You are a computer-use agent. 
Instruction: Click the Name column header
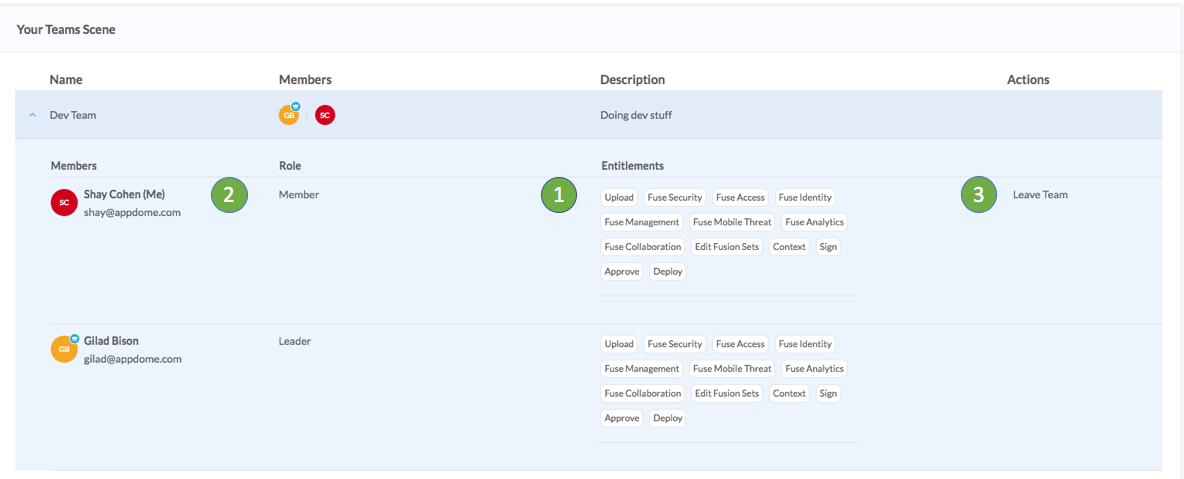click(x=66, y=79)
